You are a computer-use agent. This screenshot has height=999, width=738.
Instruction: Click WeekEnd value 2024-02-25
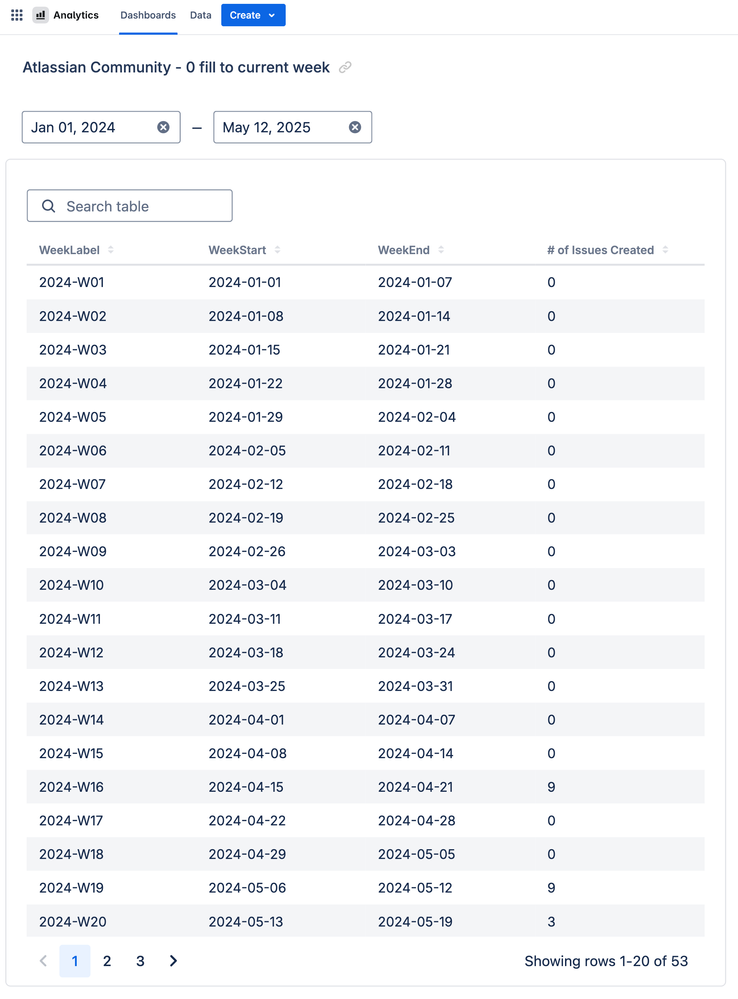416,518
